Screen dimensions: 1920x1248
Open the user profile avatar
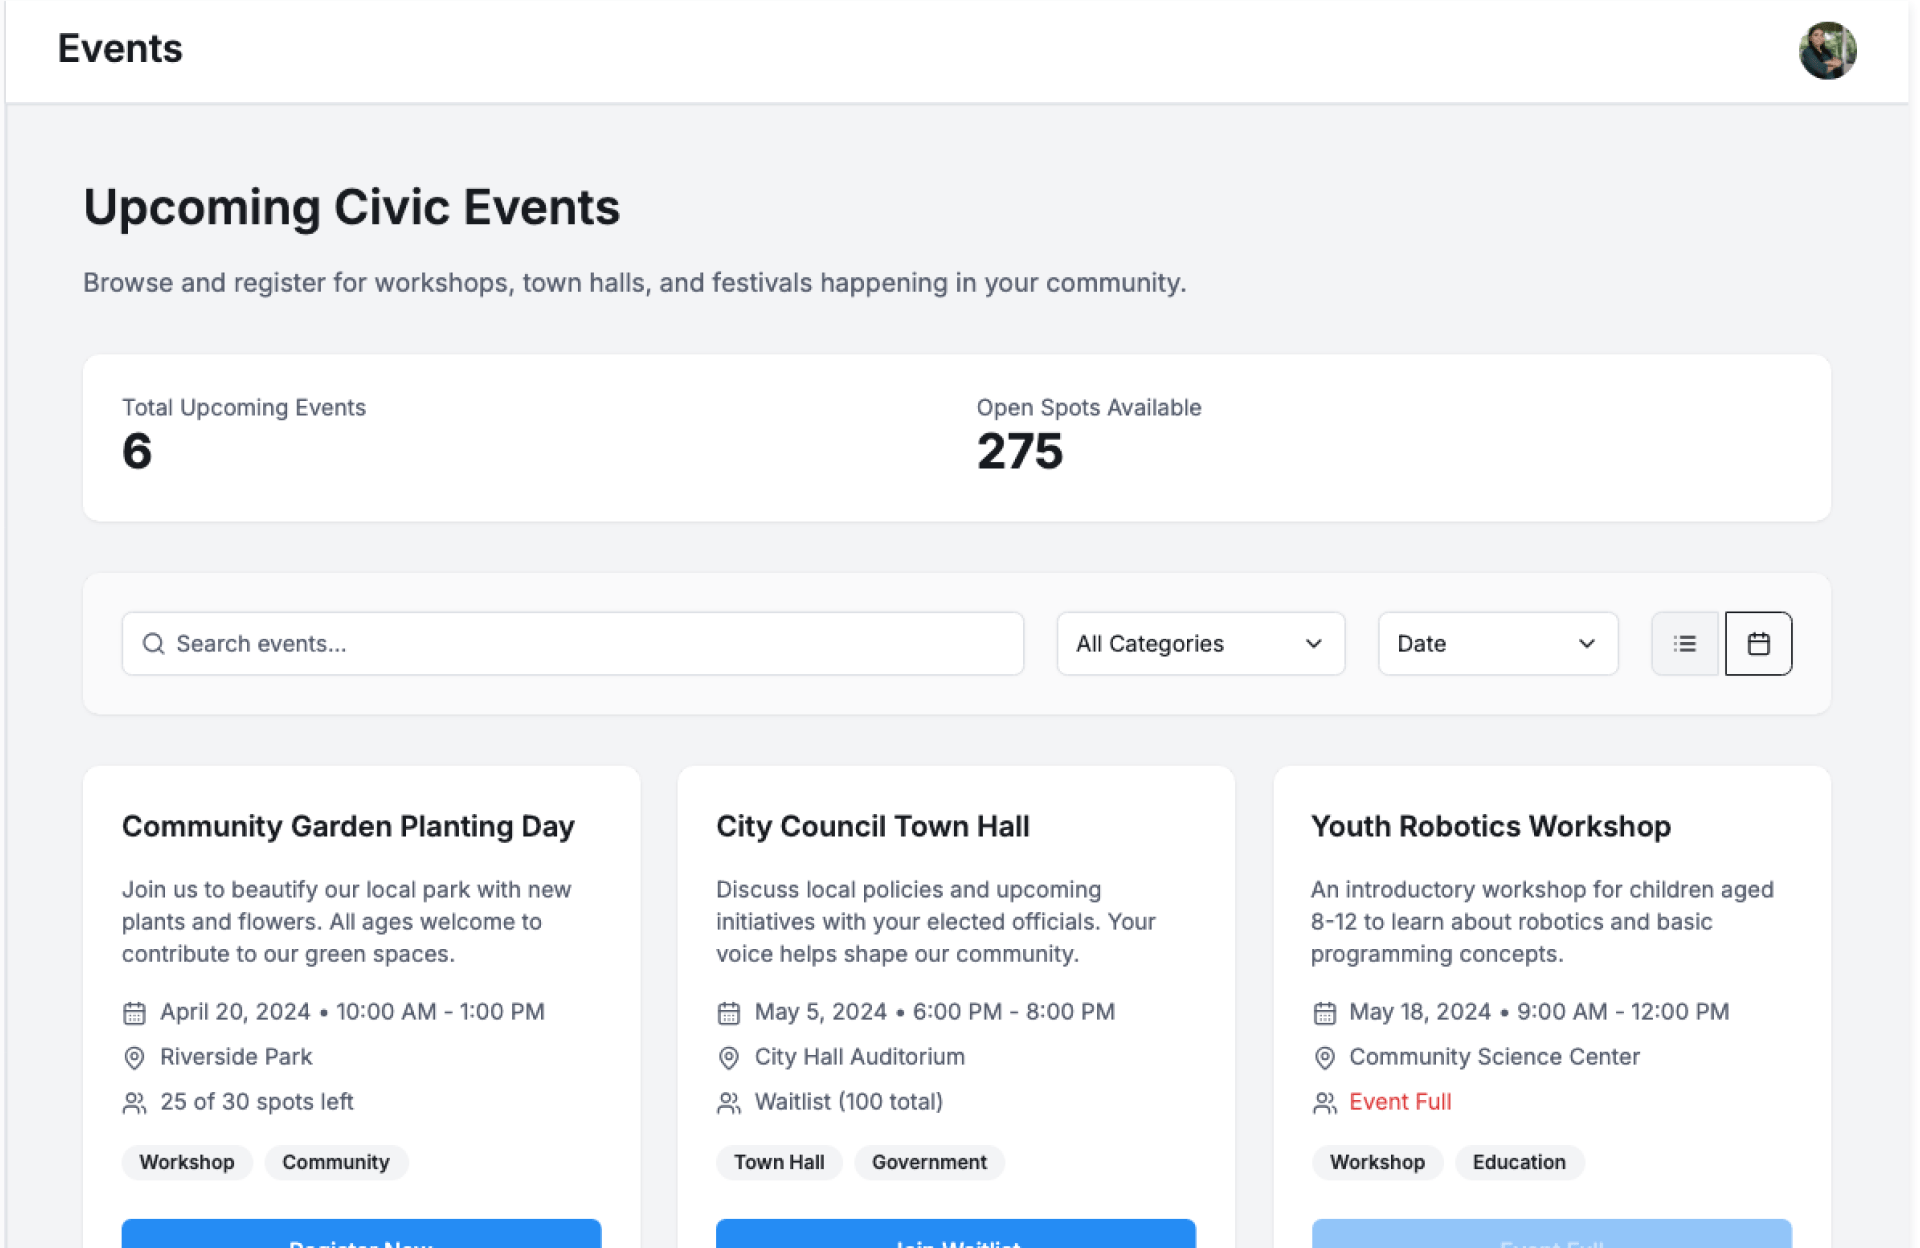[1827, 50]
